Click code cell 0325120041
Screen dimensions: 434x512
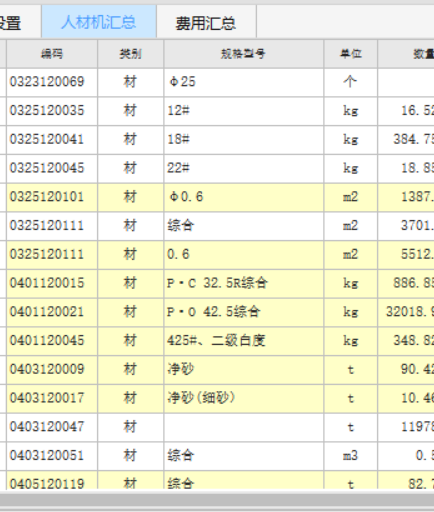coord(52,140)
